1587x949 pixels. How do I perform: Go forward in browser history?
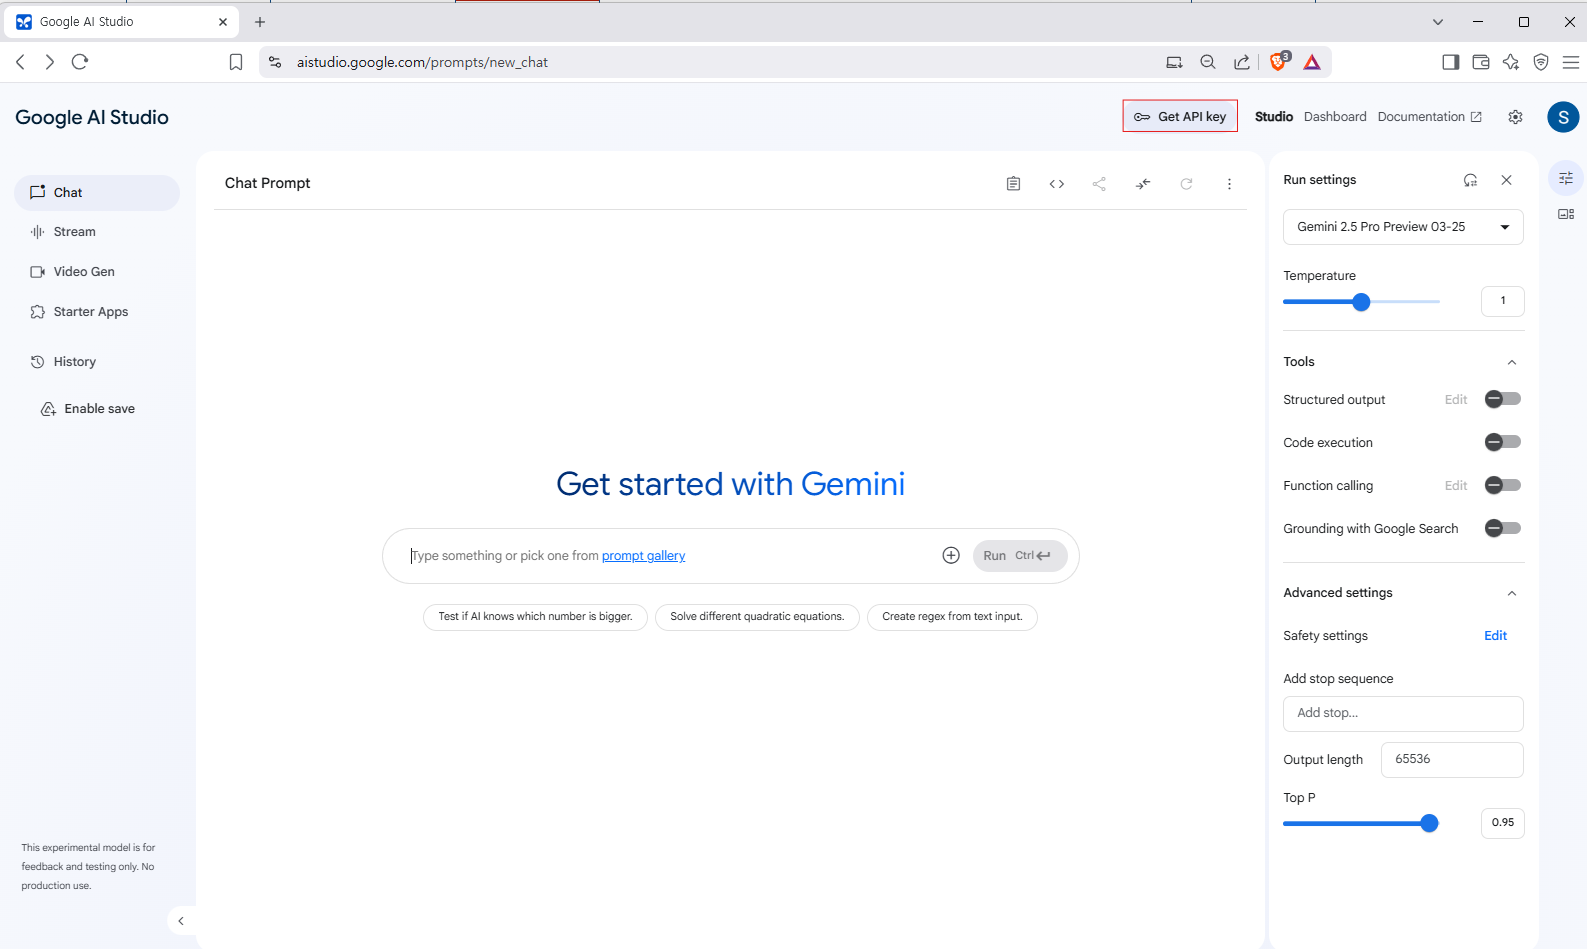tap(49, 62)
